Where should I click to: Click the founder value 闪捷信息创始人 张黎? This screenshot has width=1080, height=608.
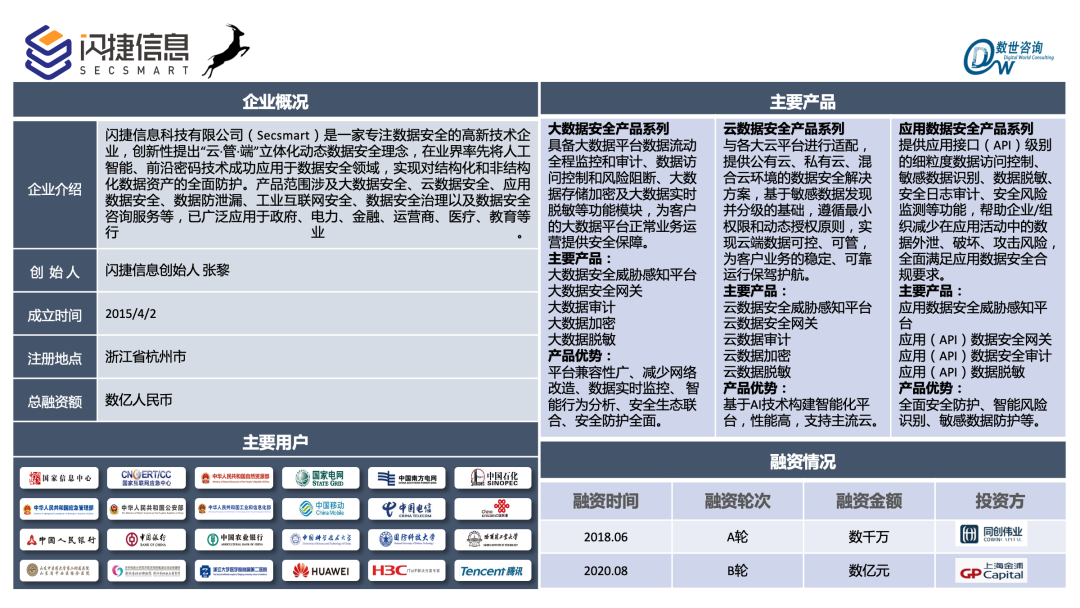(167, 270)
